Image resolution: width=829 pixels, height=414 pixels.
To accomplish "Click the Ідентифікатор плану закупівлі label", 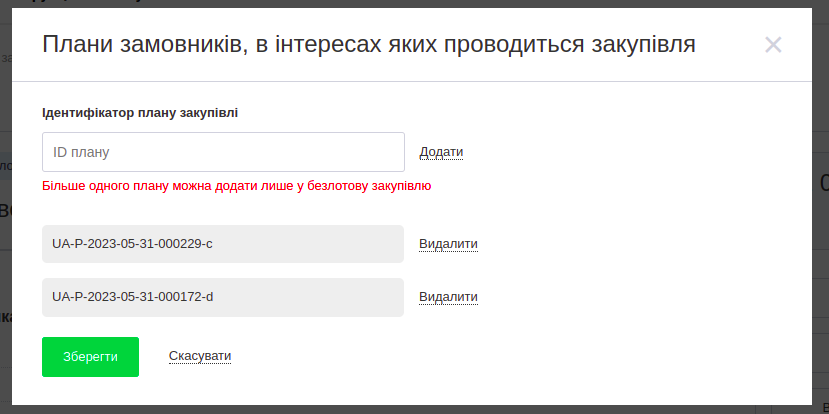I will pos(140,113).
